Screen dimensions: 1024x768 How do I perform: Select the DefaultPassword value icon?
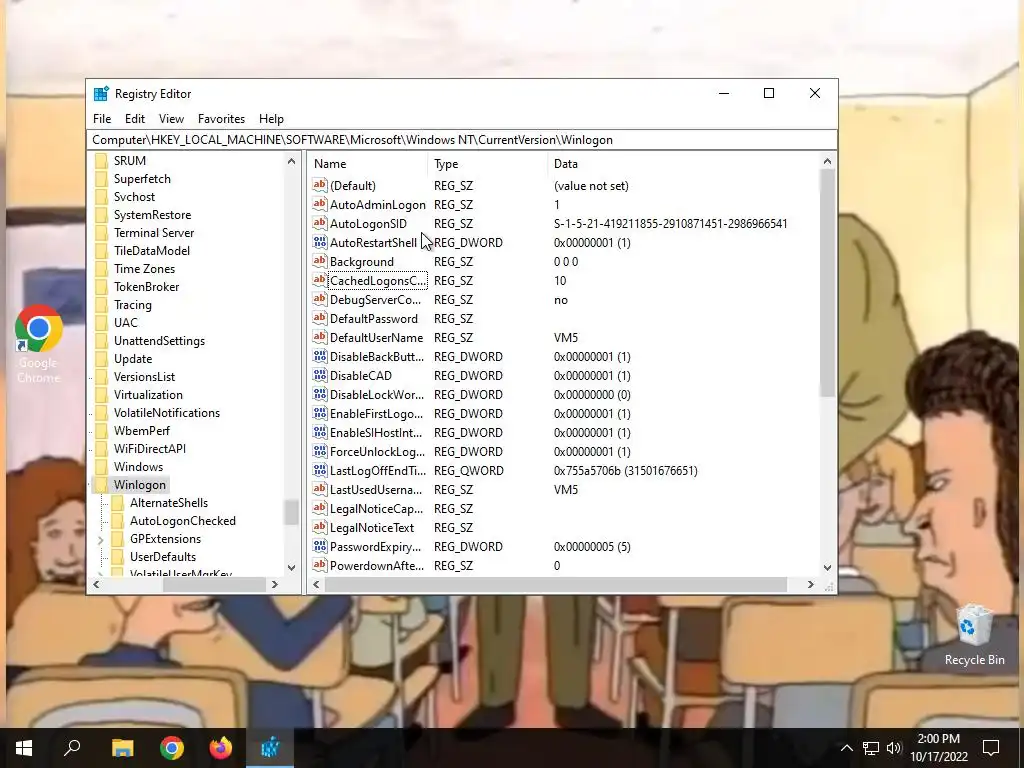coord(319,319)
